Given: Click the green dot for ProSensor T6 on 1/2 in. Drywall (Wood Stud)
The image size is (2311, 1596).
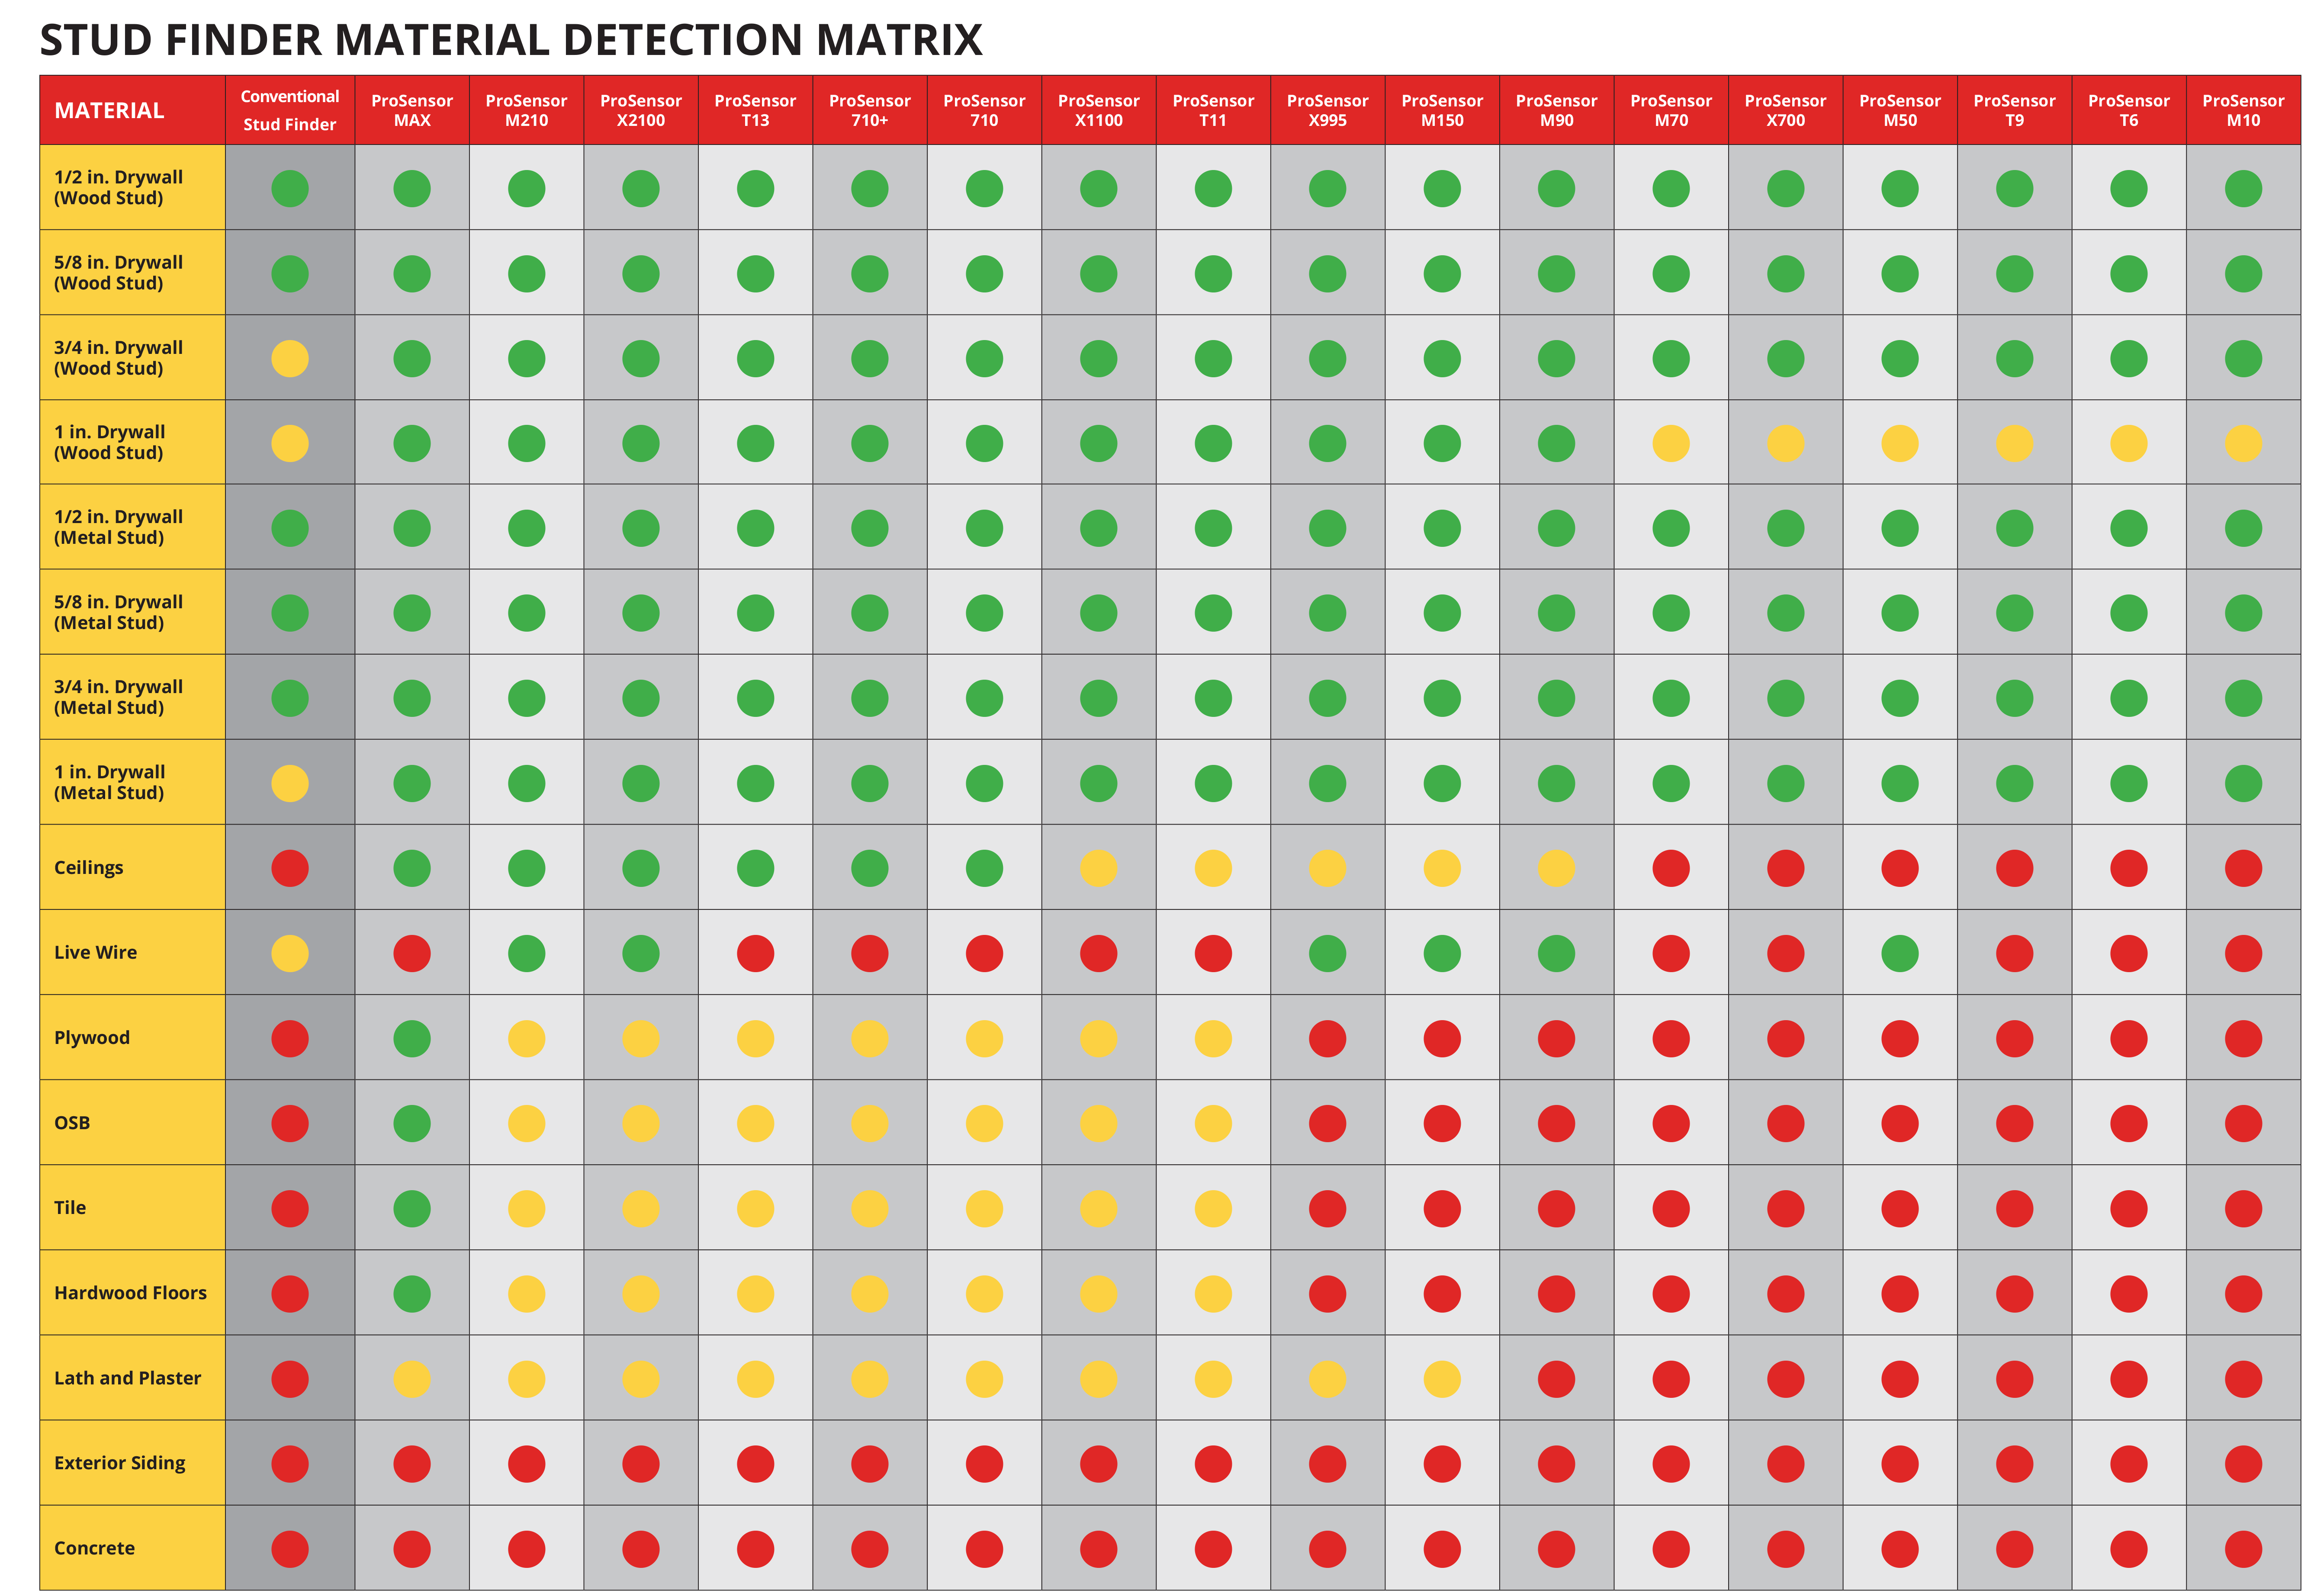Looking at the screenshot, I should (x=2129, y=188).
